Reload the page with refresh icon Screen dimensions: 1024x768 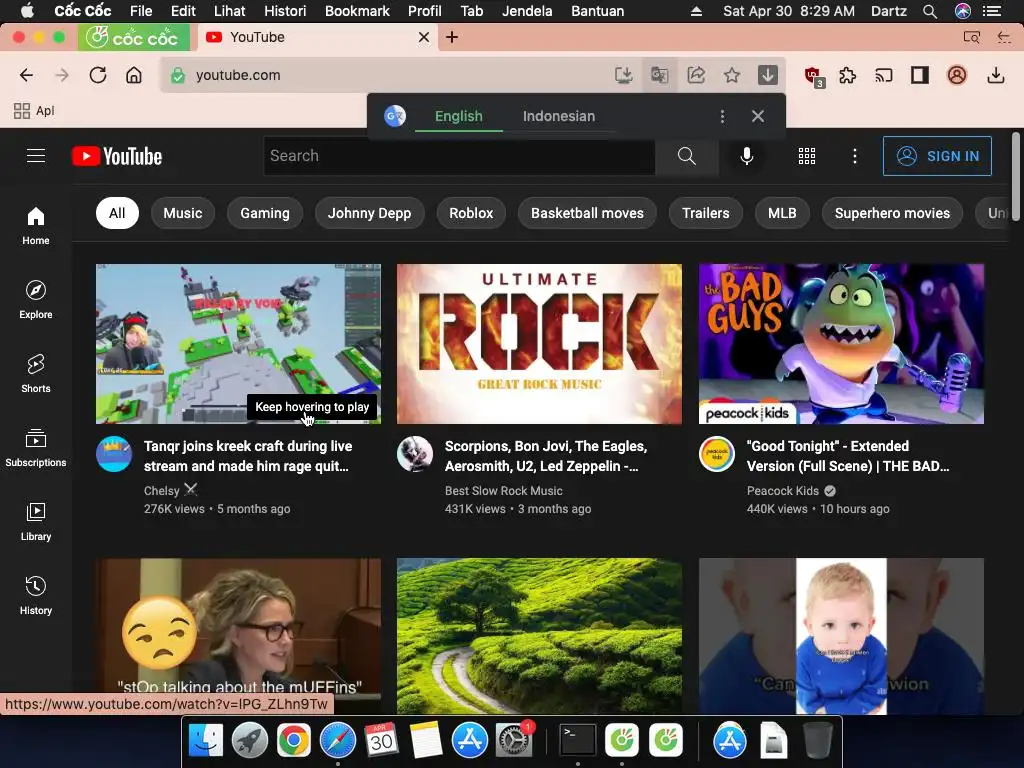[98, 75]
